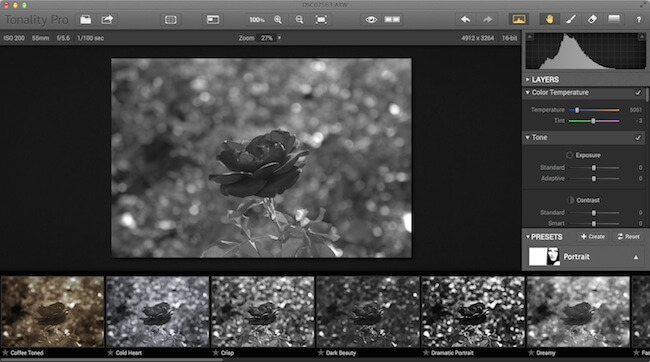Redo the last edit
Image resolution: width=650 pixels, height=362 pixels.
487,19
